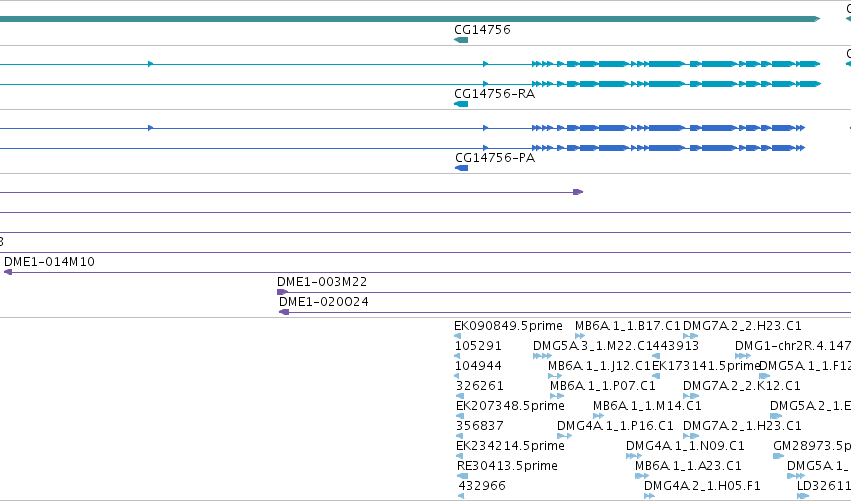Open EST label EK173141.5prime
This screenshot has height=501, width=851.
(705, 366)
